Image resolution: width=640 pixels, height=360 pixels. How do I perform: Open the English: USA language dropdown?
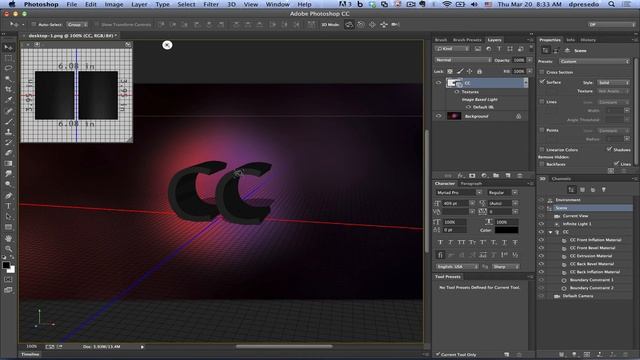[x=457, y=267]
